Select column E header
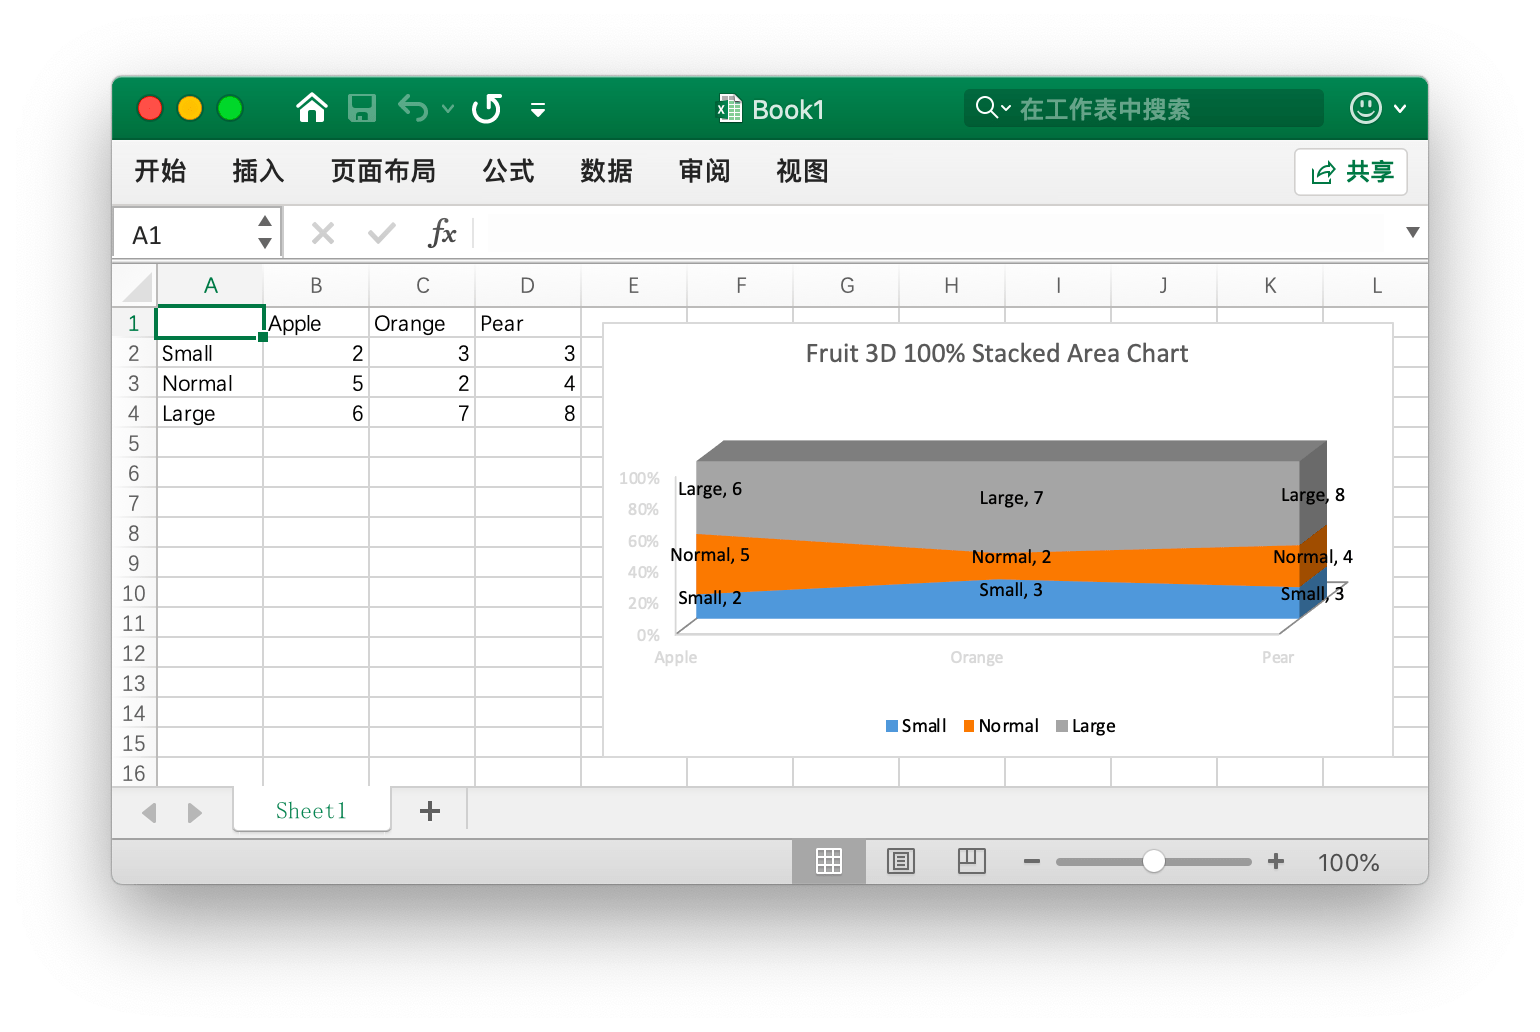The image size is (1540, 1032). pos(634,285)
